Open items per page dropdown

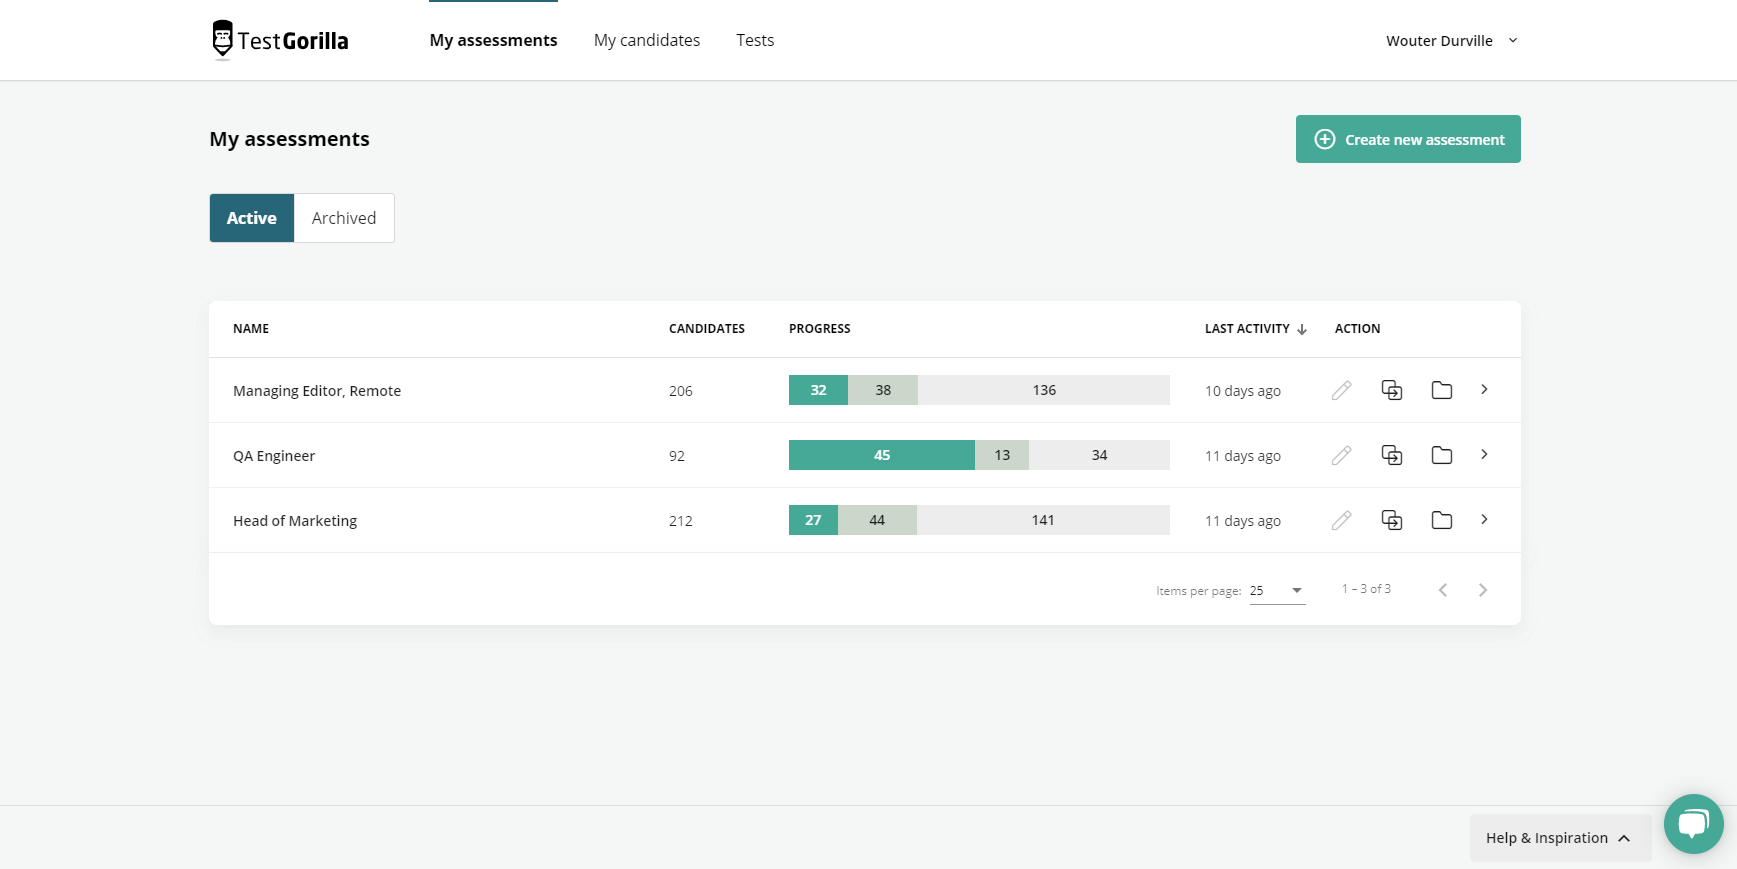1277,591
